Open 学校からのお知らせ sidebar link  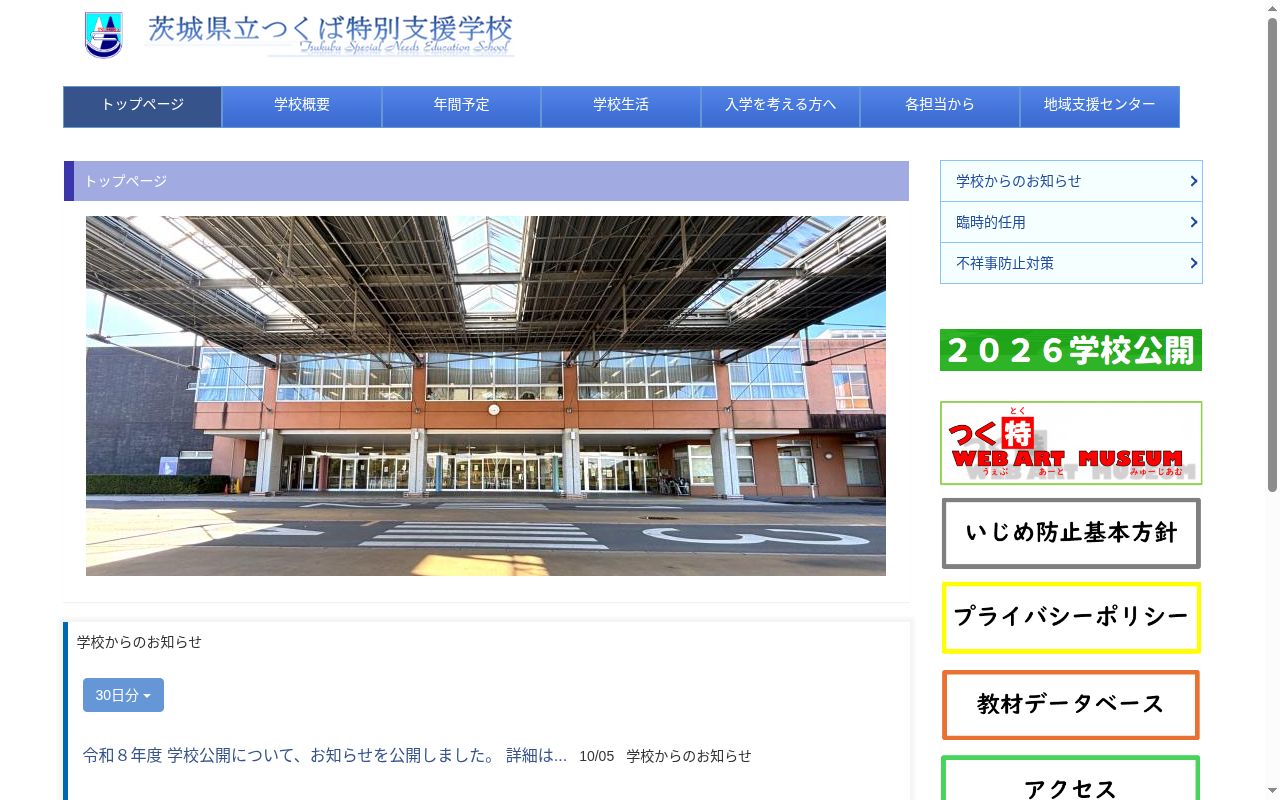(1071, 181)
